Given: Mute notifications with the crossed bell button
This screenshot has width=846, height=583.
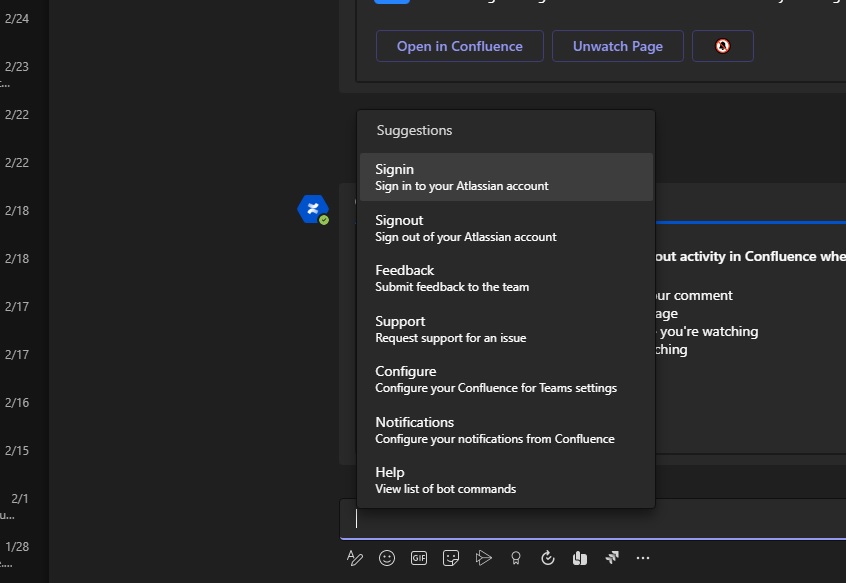Looking at the screenshot, I should point(722,46).
